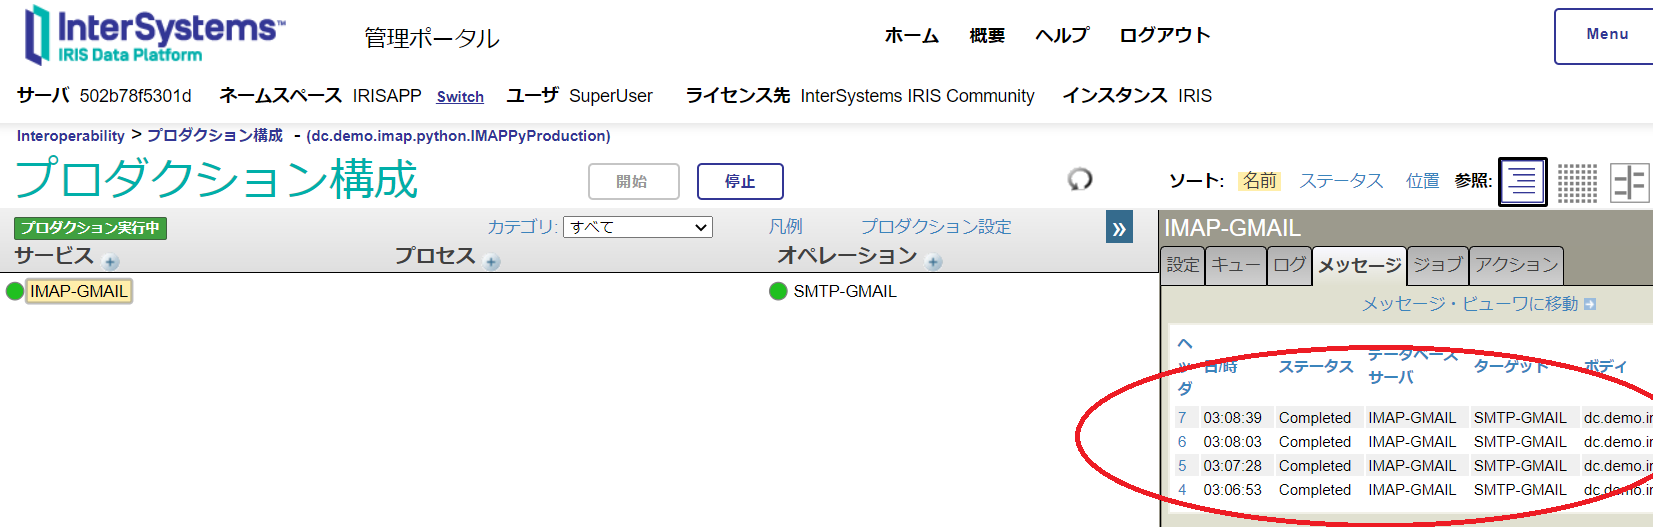
Task: Click the green status dot for SMTP-GMAIL
Action: (x=778, y=291)
